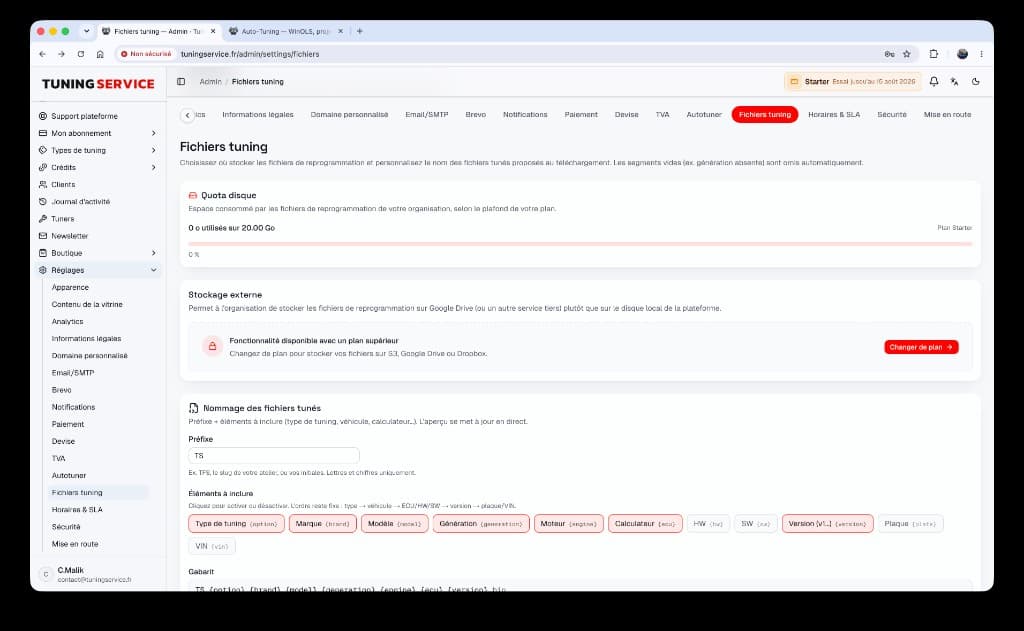Click the Changer de plan button
The width and height of the screenshot is (1024, 631).
pyautogui.click(x=921, y=348)
